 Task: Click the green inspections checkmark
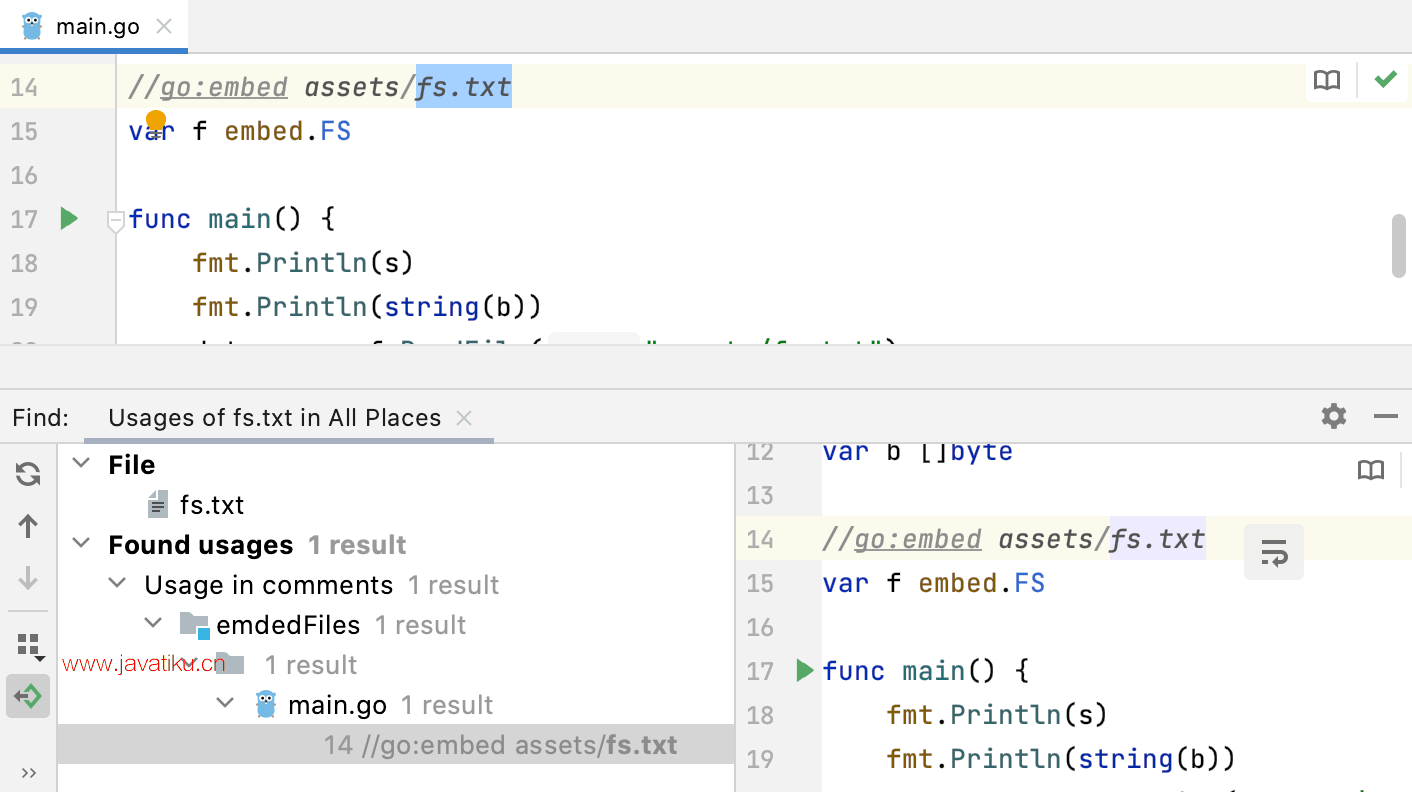tap(1385, 80)
